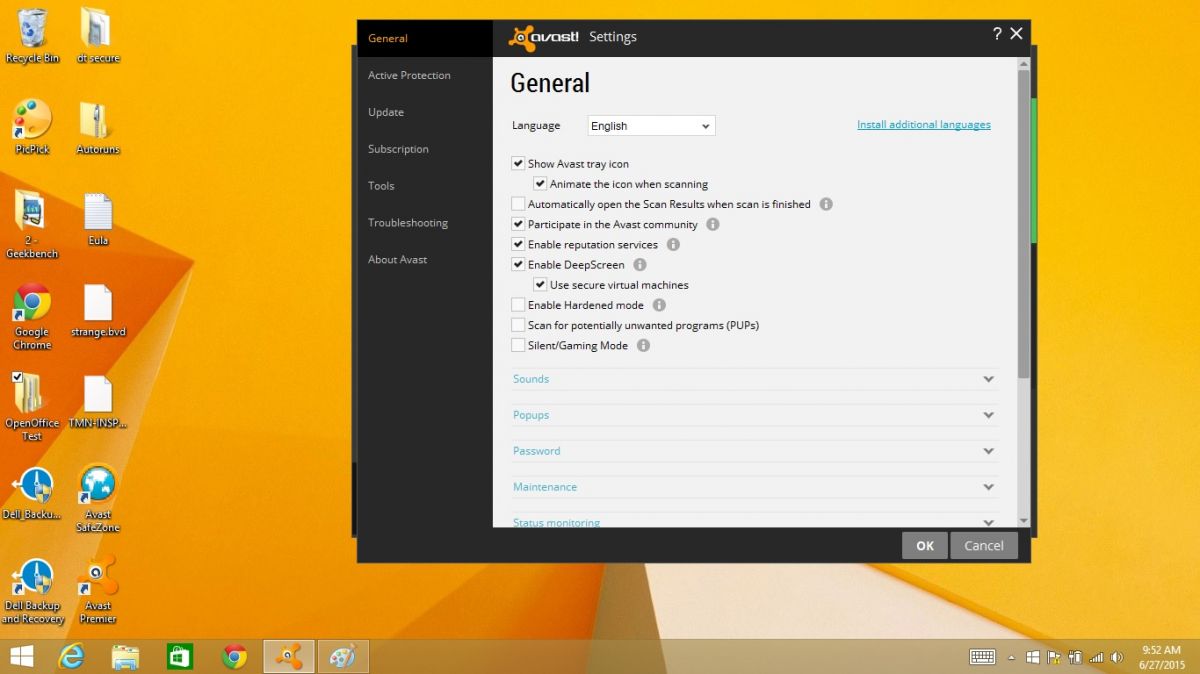This screenshot has height=674, width=1200.
Task: Enable Hardened mode
Action: click(518, 305)
